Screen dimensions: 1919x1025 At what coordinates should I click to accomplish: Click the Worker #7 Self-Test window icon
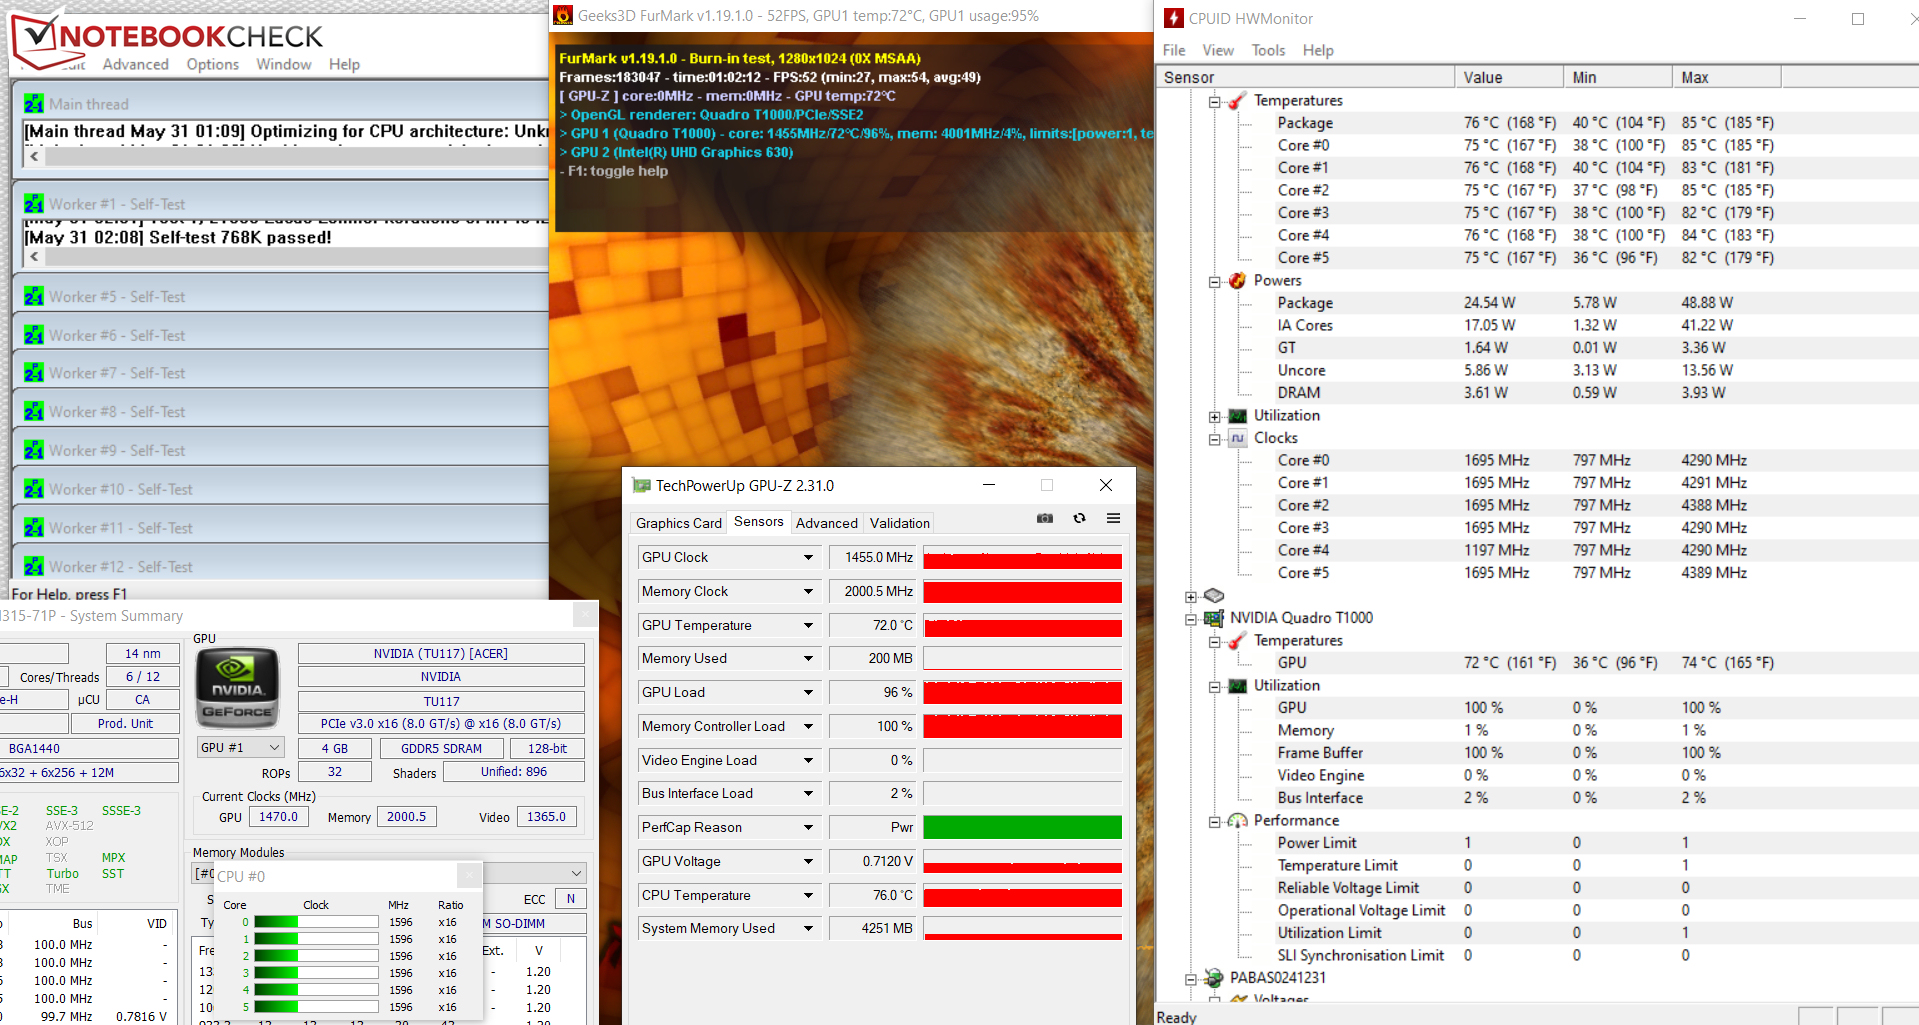point(34,373)
